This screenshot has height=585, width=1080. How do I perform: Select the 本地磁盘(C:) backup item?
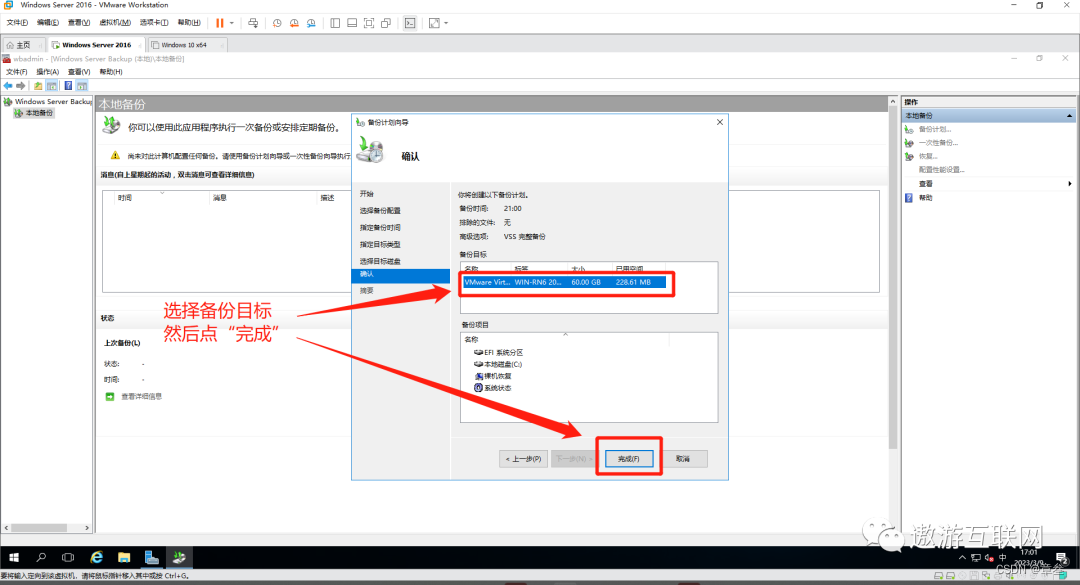[x=497, y=365]
